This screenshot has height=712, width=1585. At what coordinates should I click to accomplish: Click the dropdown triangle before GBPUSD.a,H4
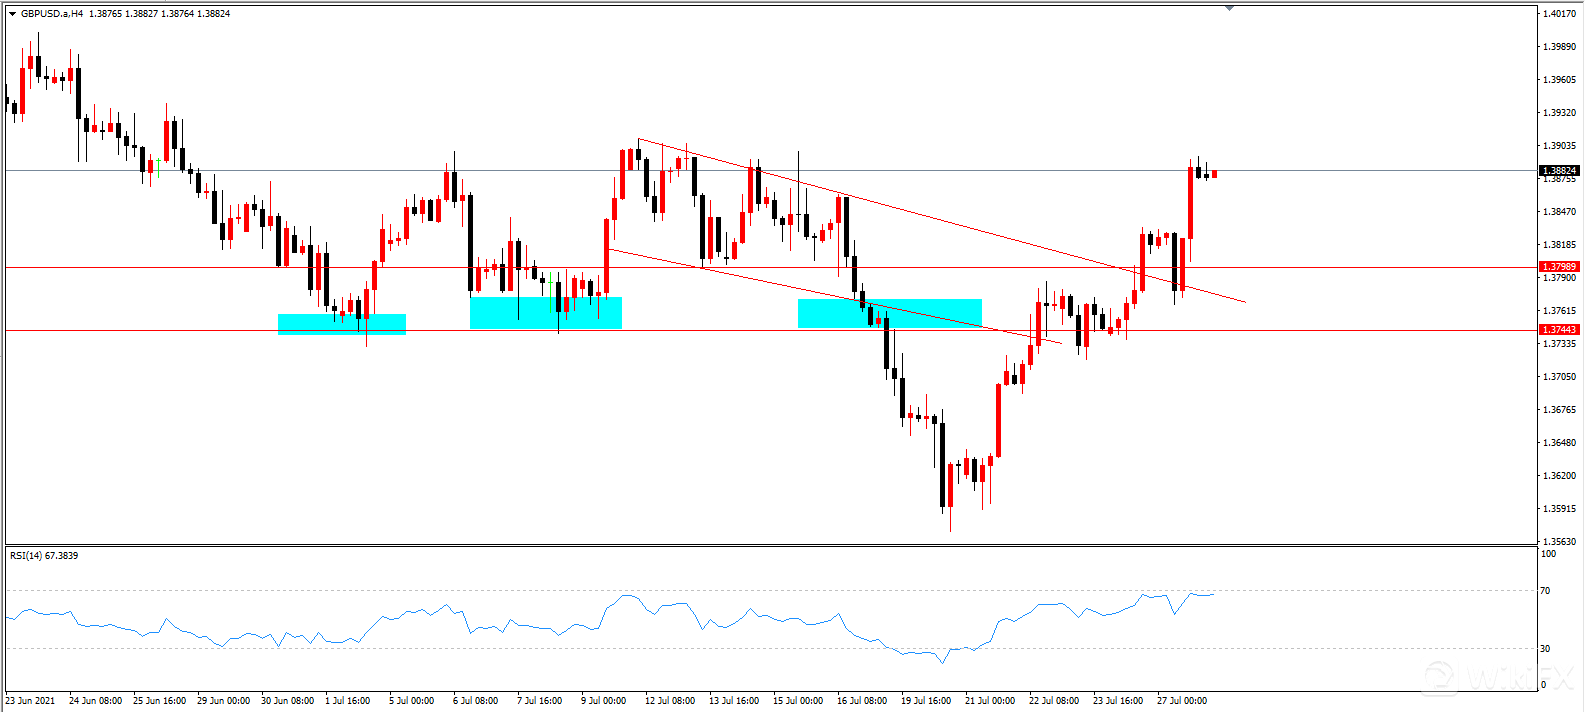point(12,14)
